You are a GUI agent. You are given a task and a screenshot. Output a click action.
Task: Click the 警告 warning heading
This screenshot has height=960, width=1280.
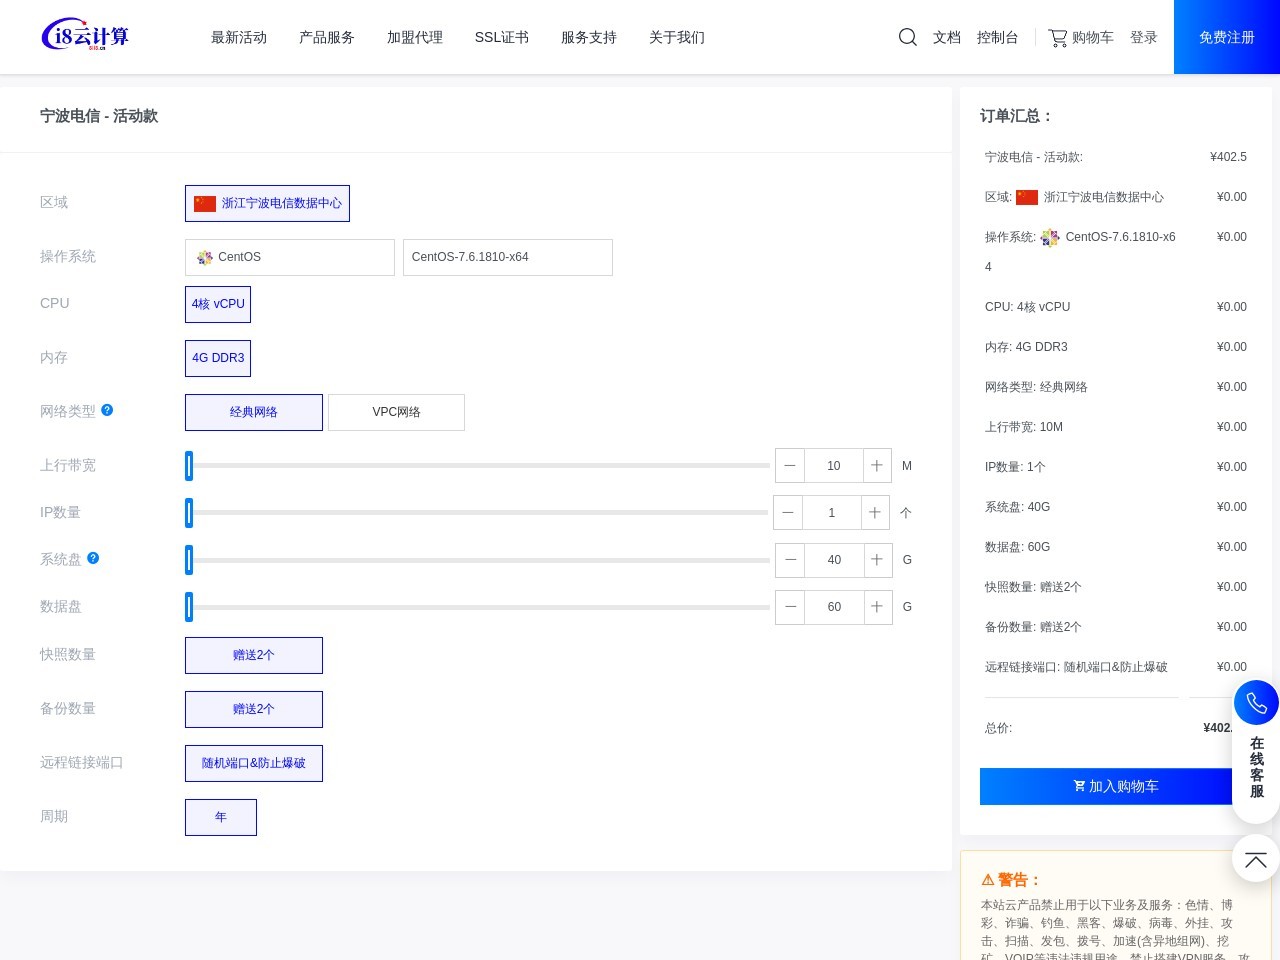pos(1011,880)
